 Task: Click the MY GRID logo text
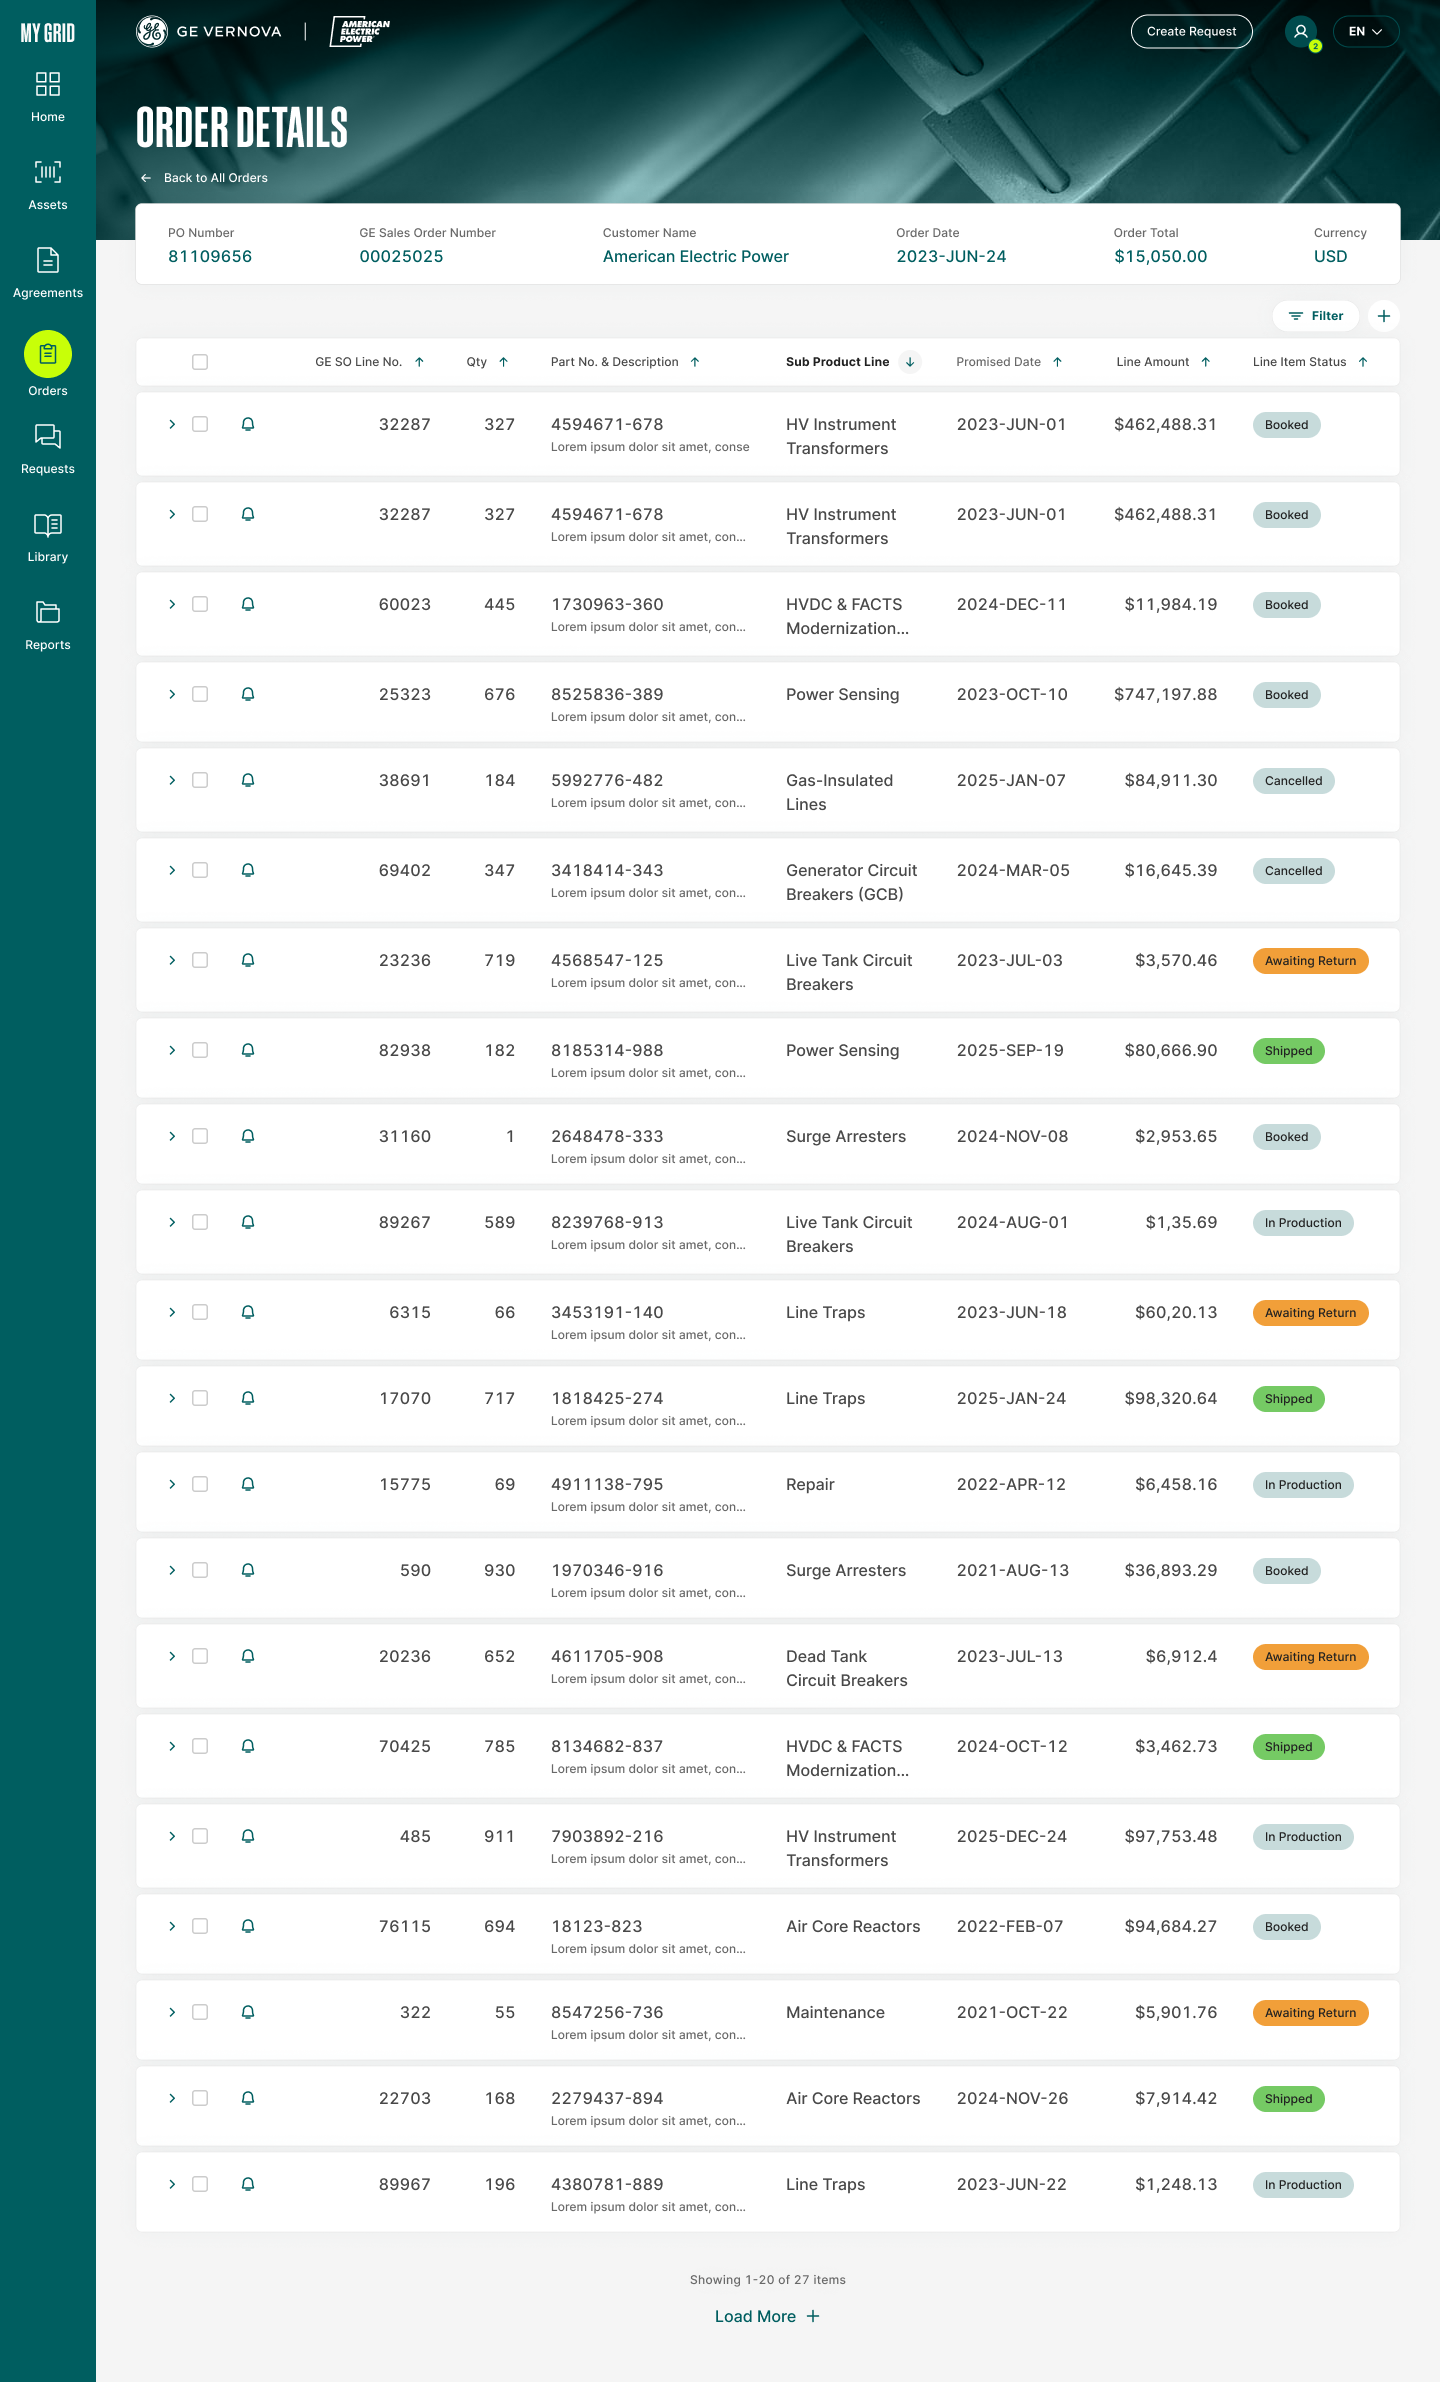click(47, 32)
